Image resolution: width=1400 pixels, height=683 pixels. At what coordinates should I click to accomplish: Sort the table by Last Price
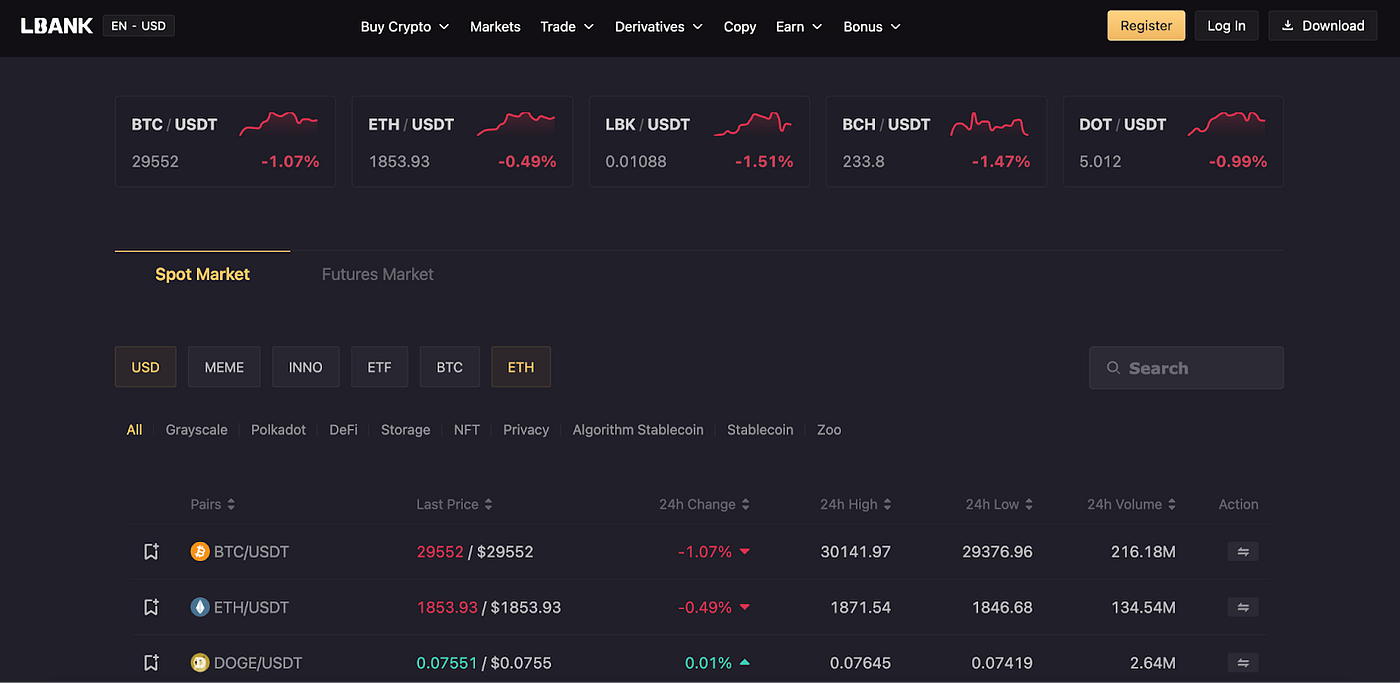(488, 504)
